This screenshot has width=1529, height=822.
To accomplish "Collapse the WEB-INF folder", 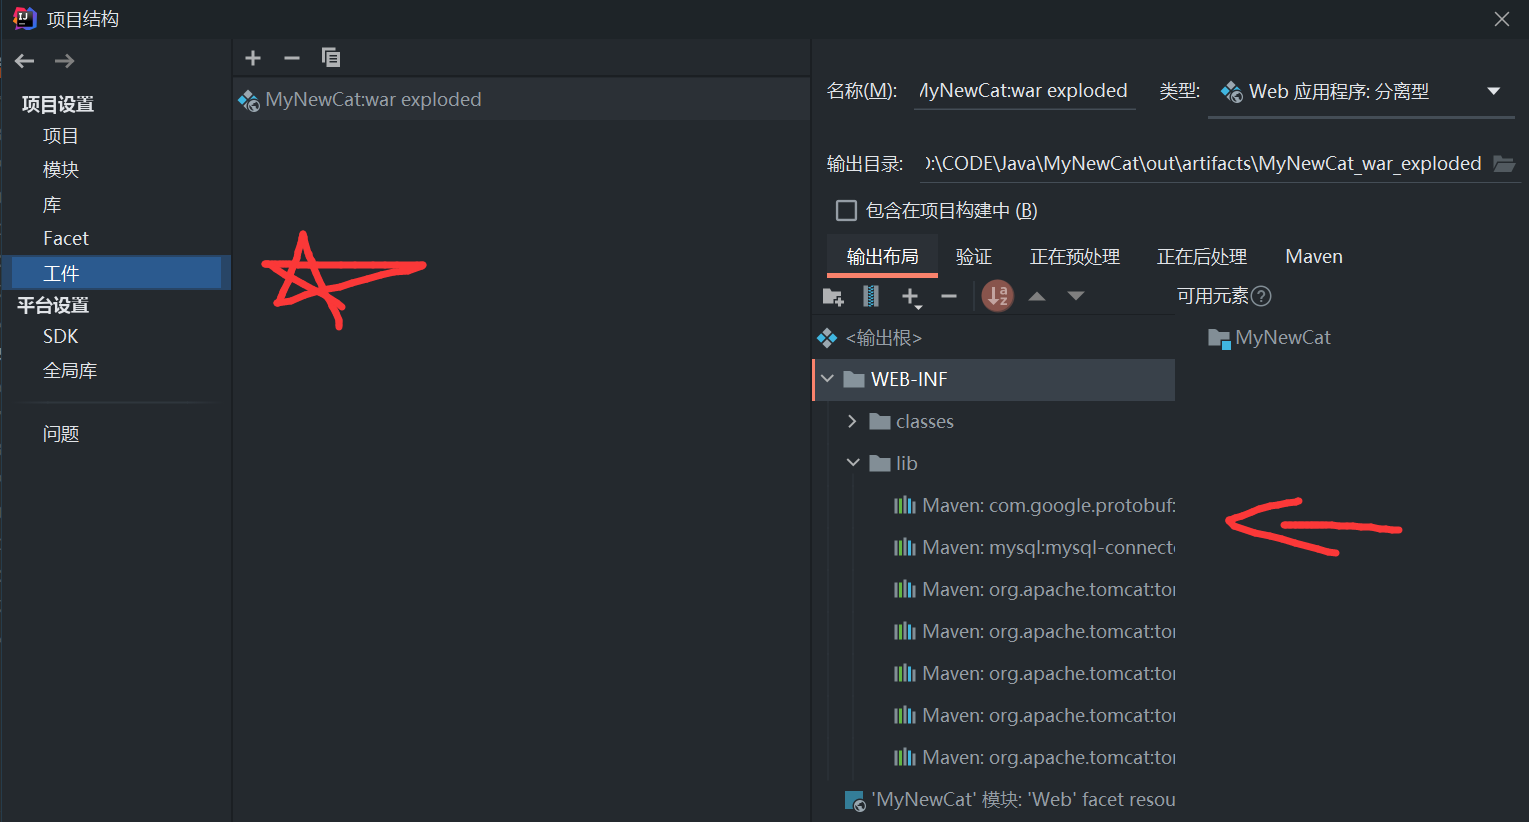I will 827,379.
